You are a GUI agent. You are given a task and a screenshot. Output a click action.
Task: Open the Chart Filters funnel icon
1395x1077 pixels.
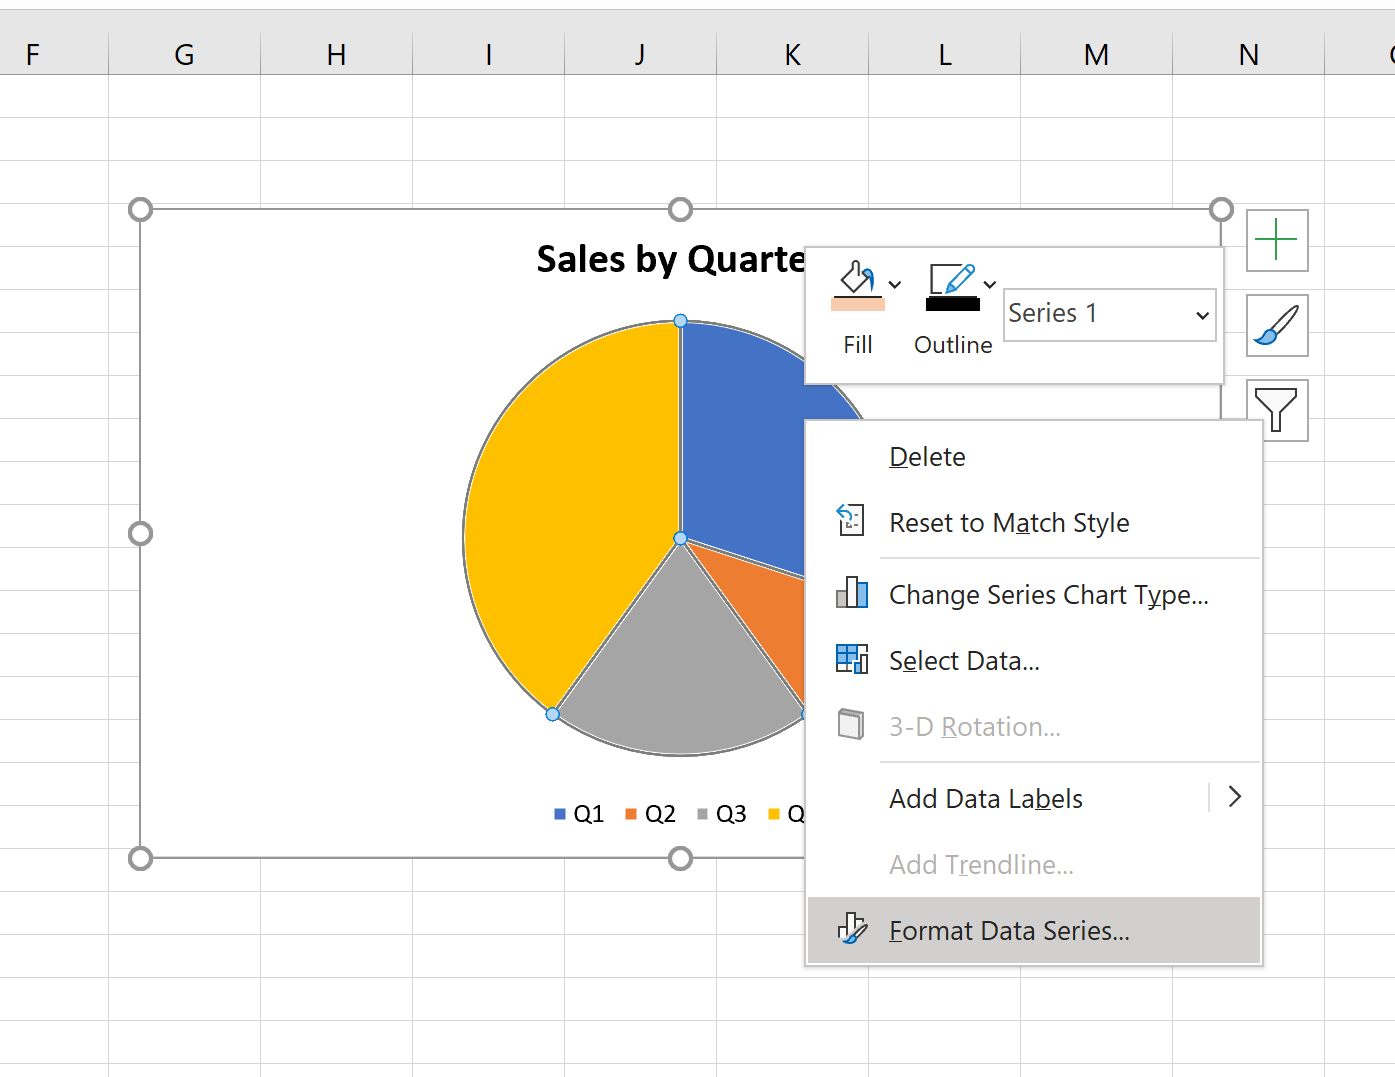[x=1276, y=410]
